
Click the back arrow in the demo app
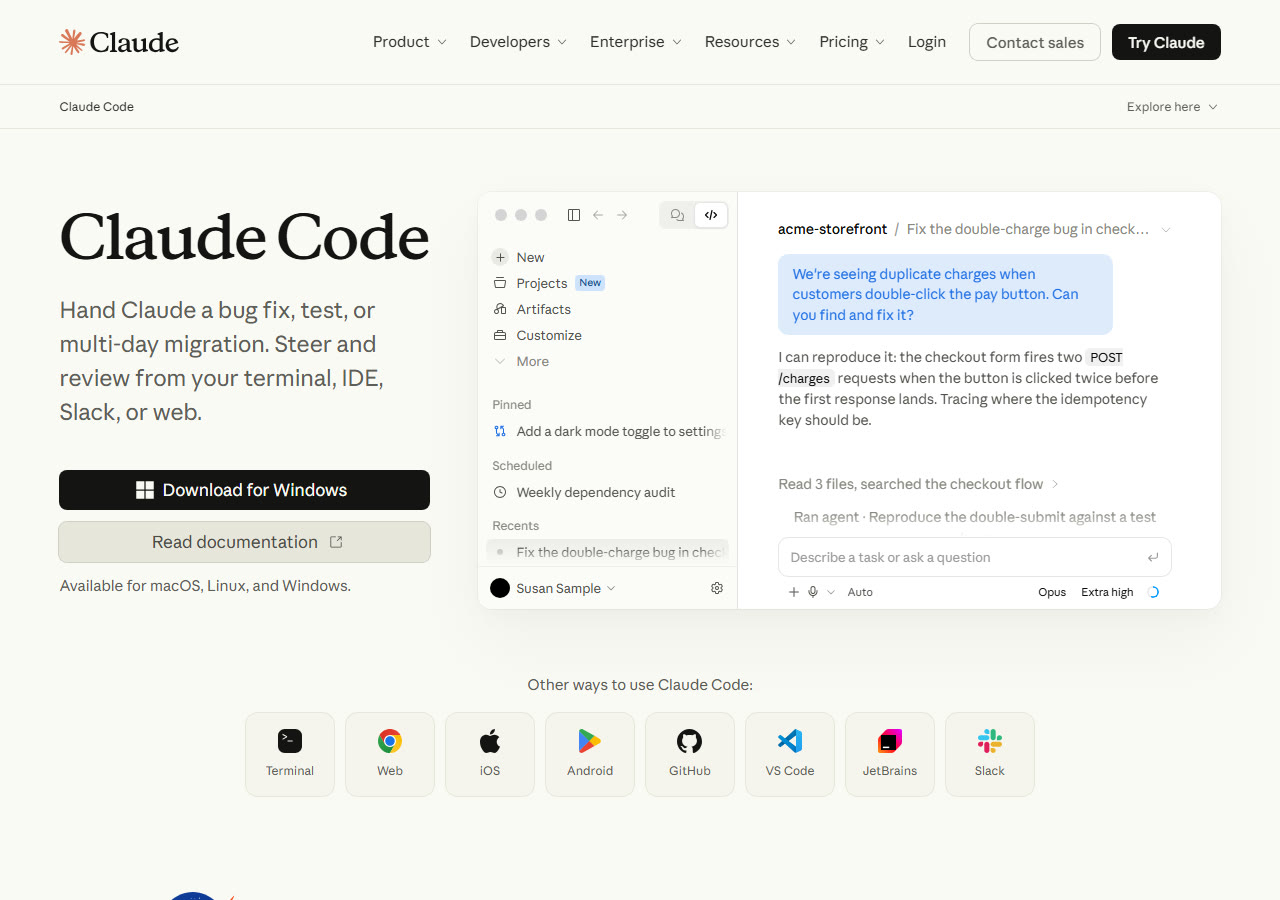pos(598,215)
